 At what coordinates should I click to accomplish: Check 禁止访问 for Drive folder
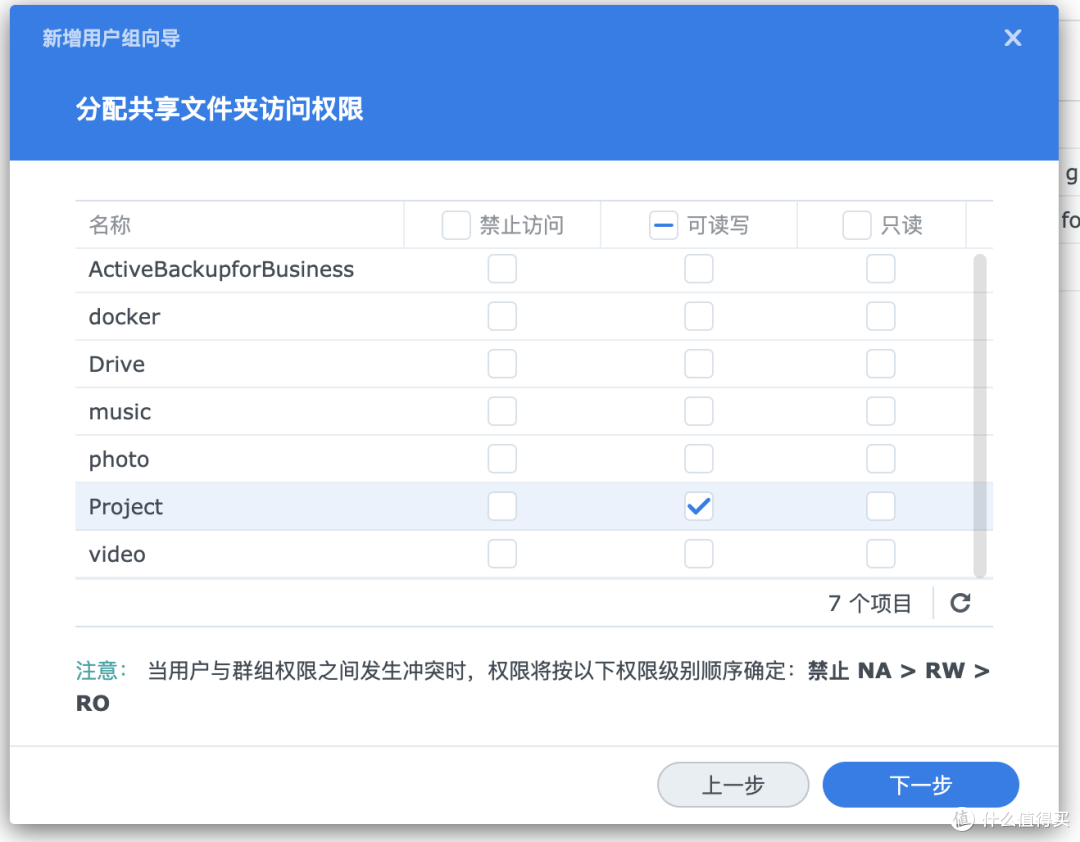pos(502,364)
